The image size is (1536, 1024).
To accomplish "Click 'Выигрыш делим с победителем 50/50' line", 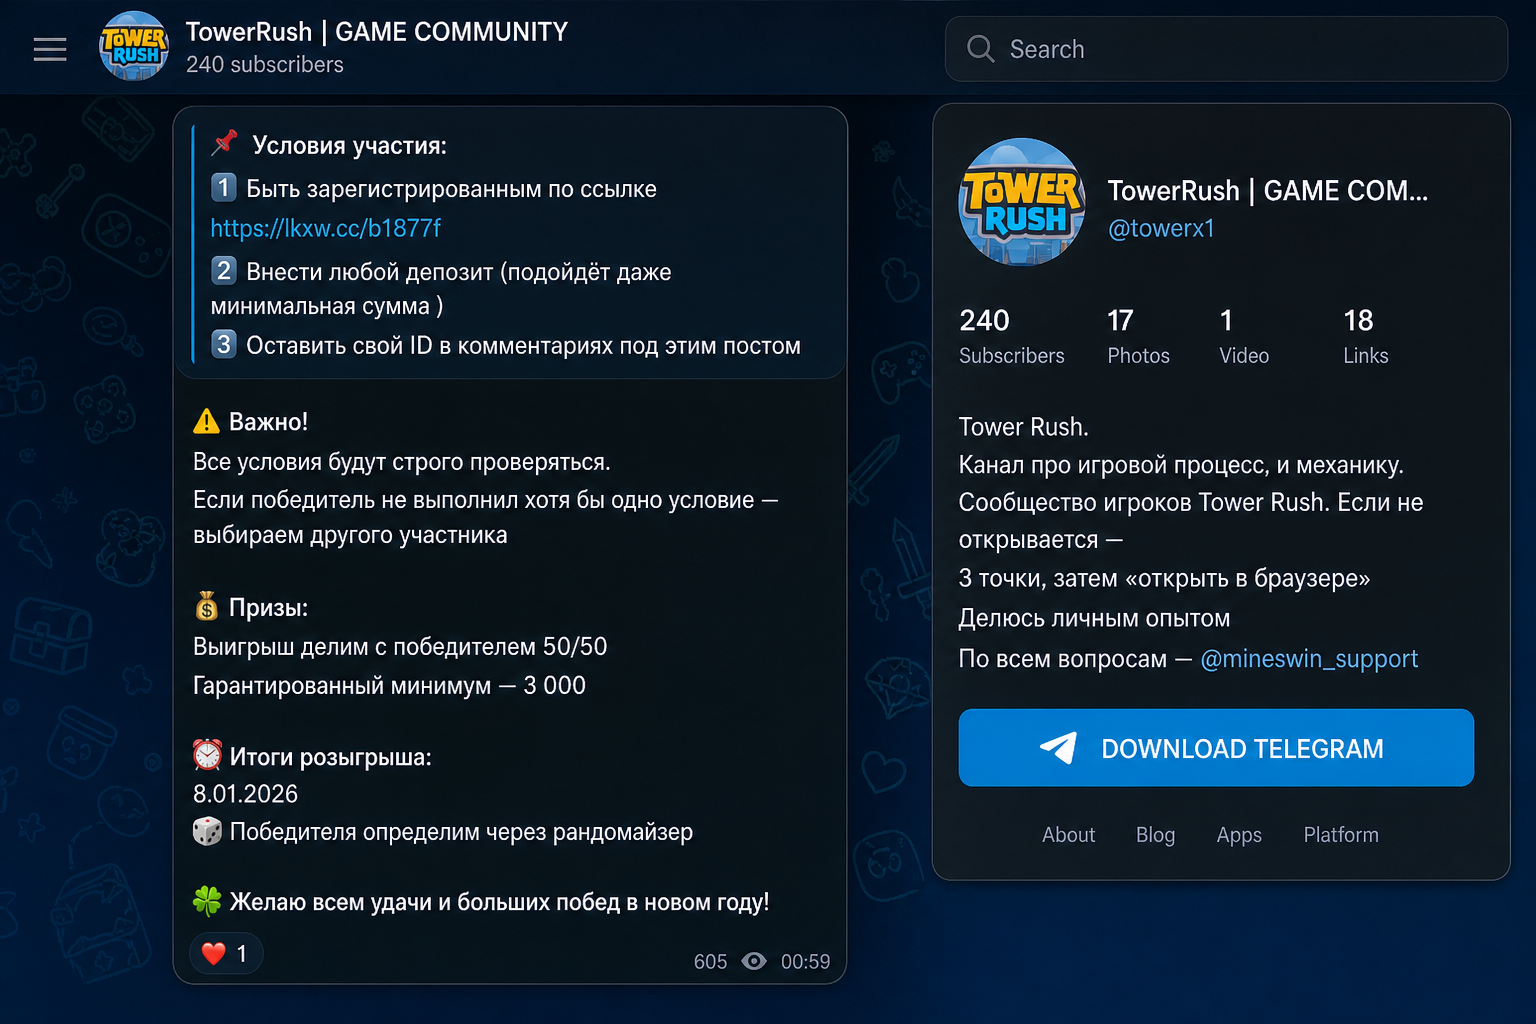I will tap(400, 647).
